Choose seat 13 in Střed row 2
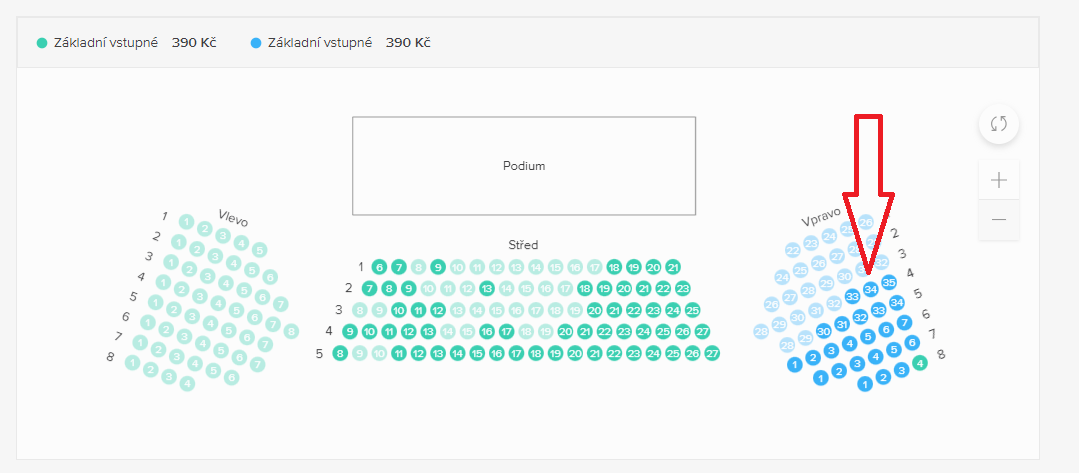Viewport: 1079px width, 473px height. (x=487, y=288)
